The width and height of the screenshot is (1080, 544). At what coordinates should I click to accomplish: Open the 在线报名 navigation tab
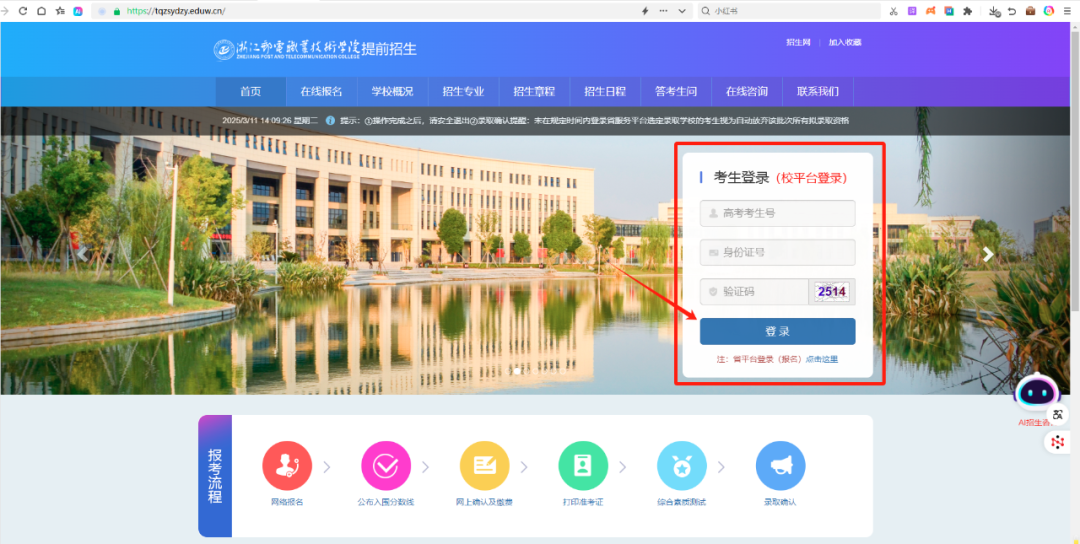click(321, 91)
